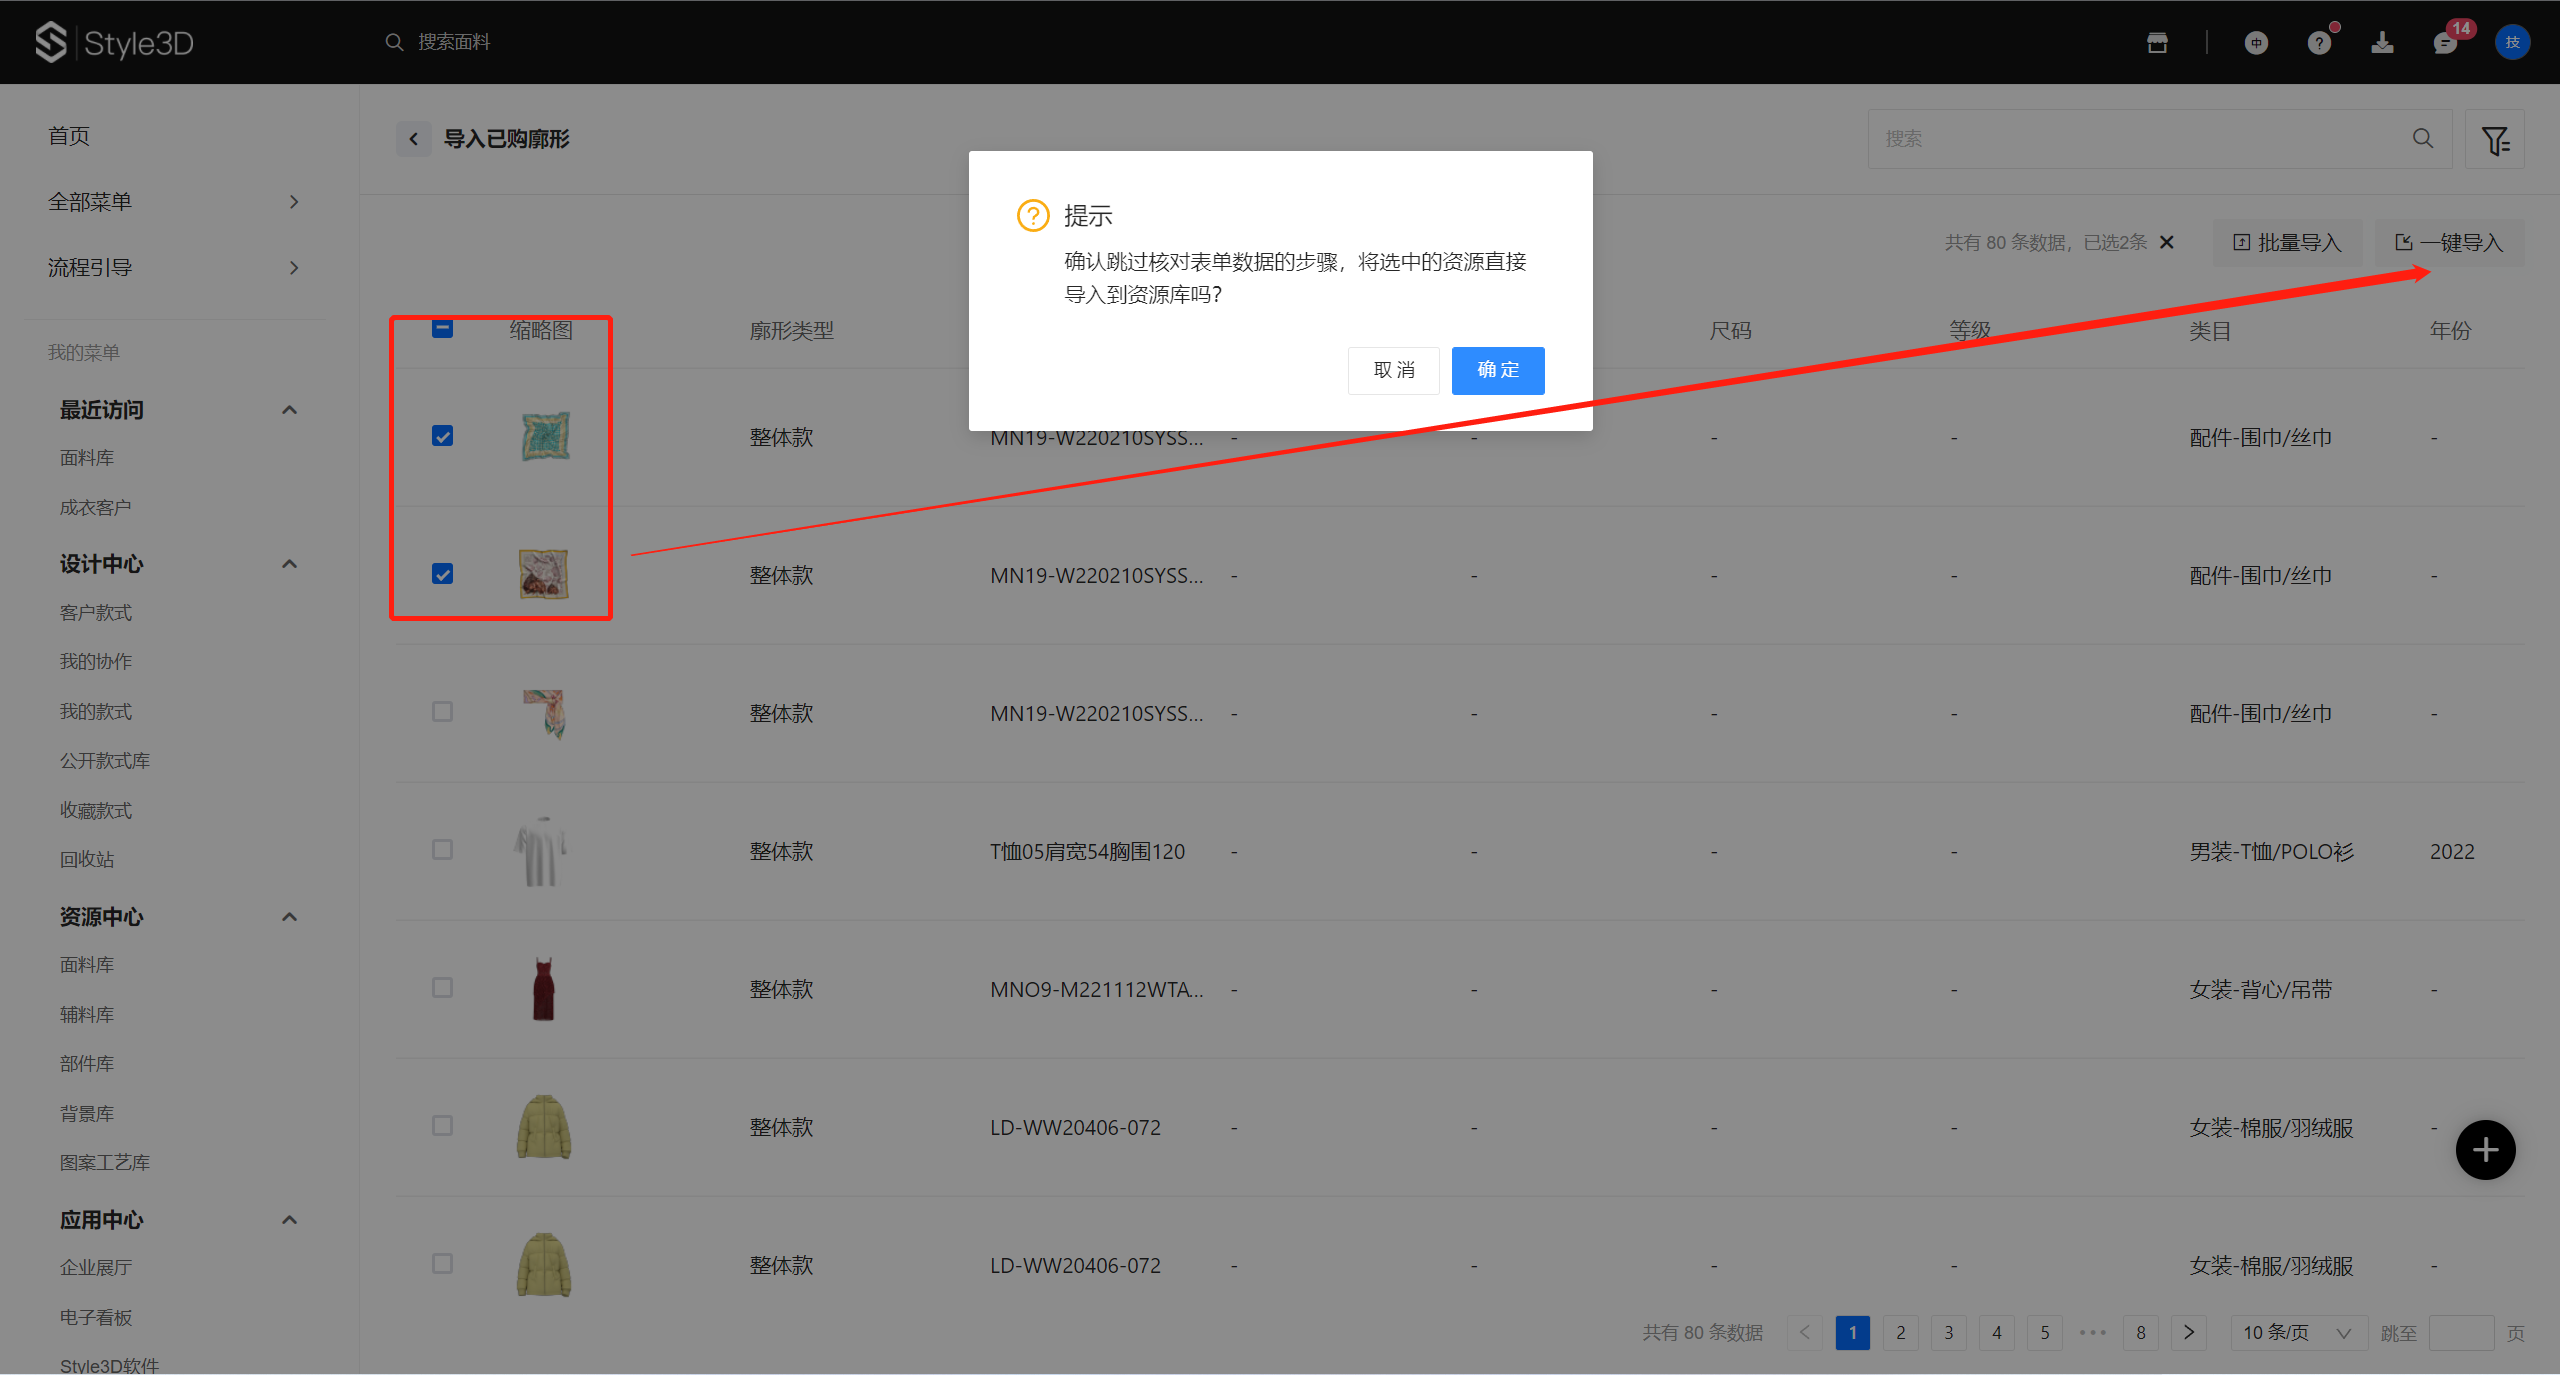Click the 取消 button in dialog
Viewport: 2560px width, 1375px height.
1393,370
